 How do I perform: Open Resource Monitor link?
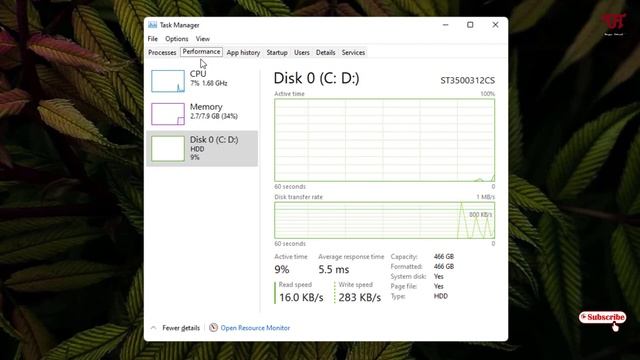point(255,328)
